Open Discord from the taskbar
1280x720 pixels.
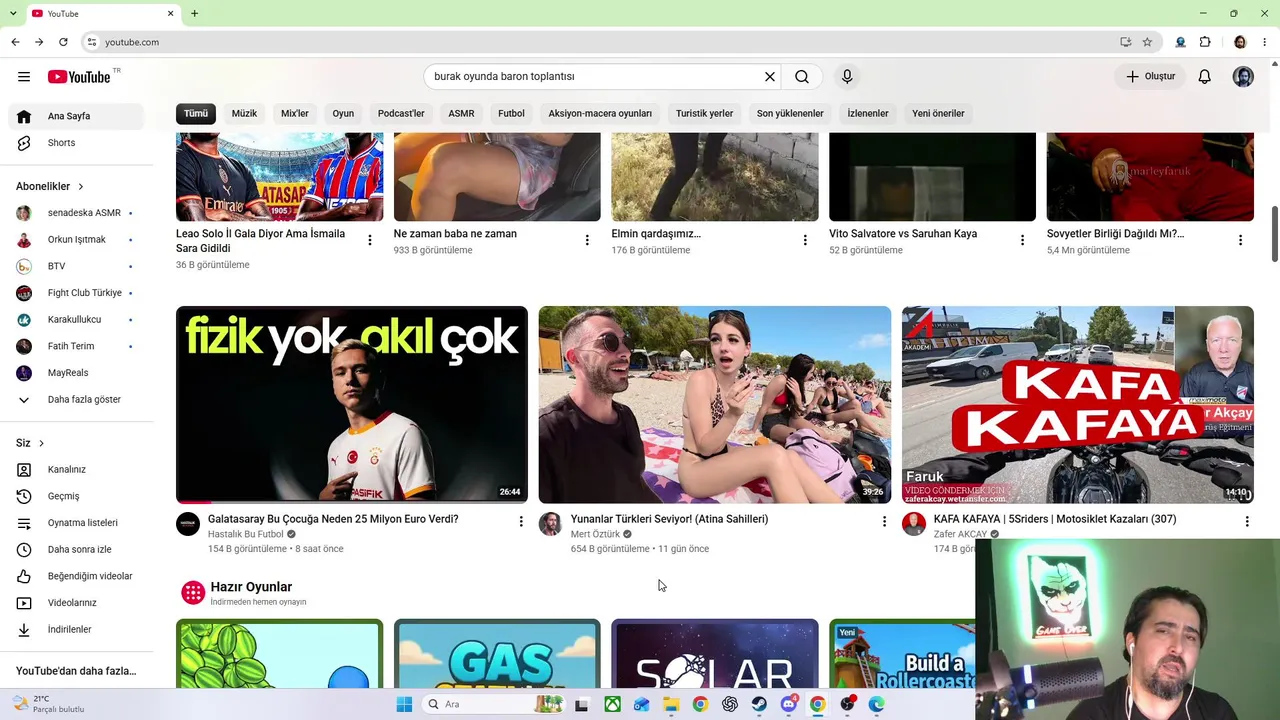click(789, 704)
